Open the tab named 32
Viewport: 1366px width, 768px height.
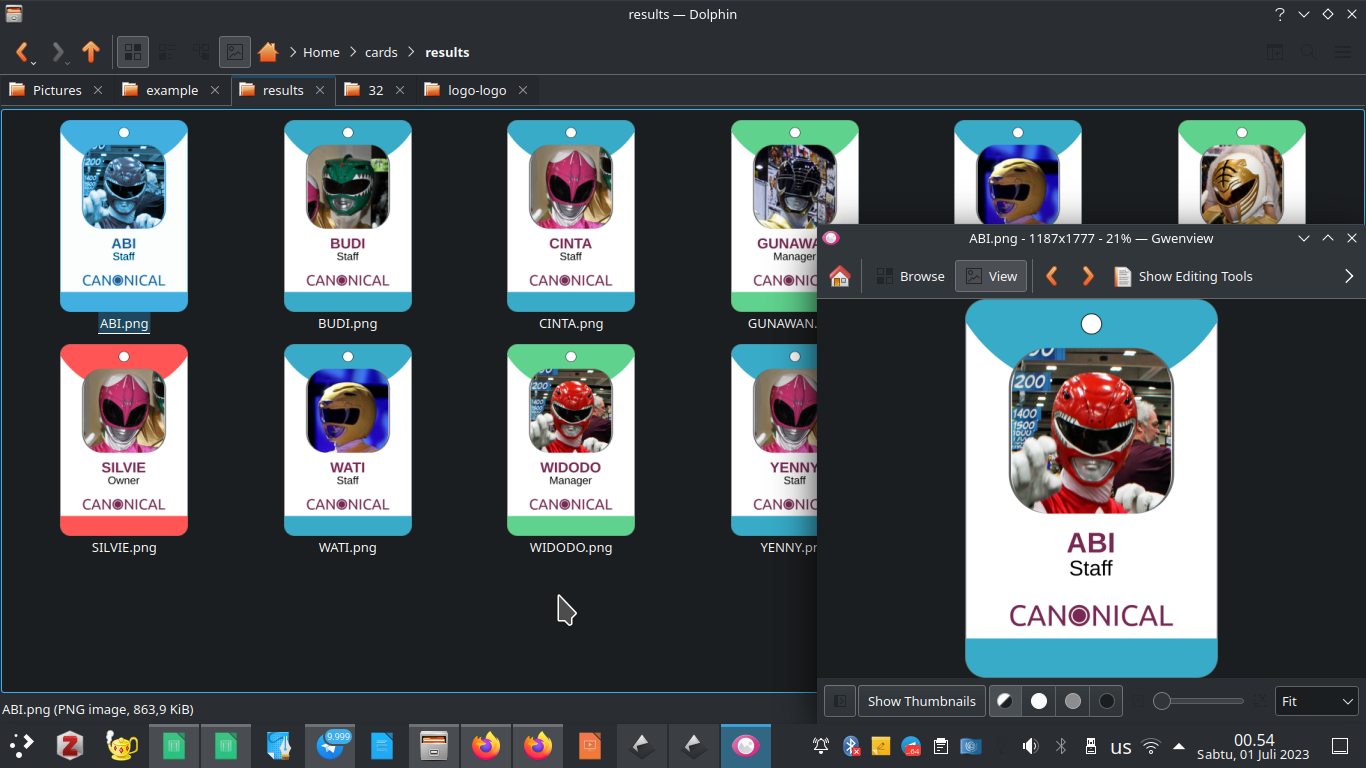click(x=375, y=90)
